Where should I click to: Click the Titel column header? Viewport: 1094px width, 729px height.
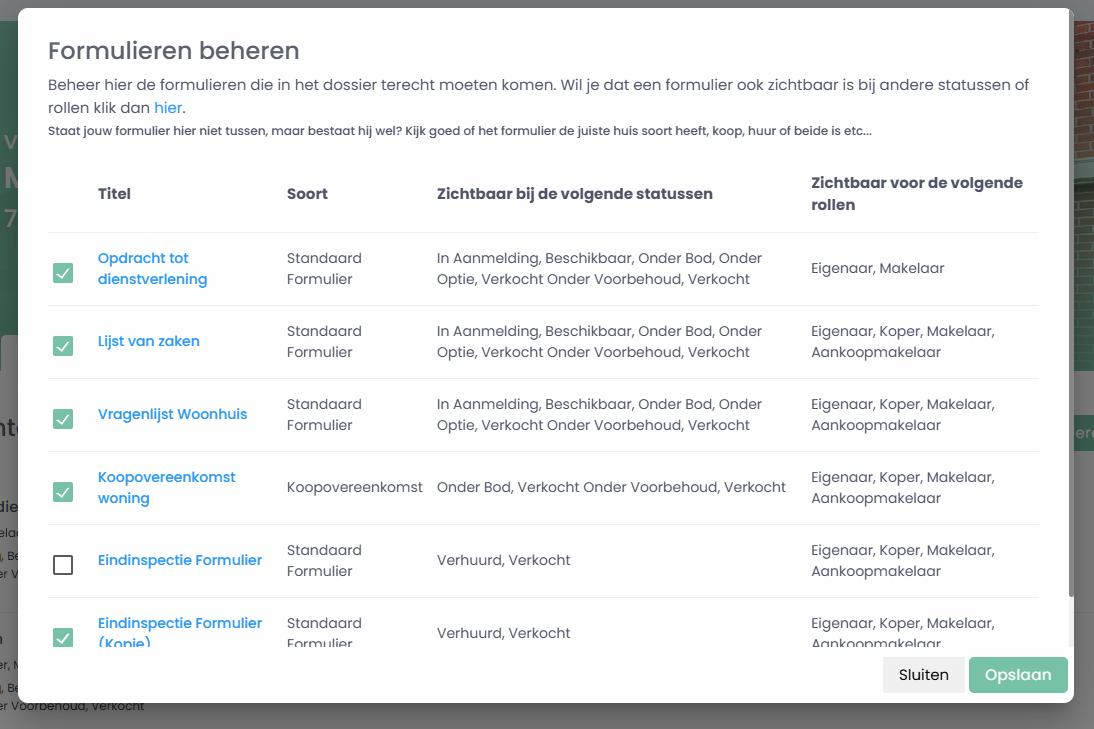114,194
